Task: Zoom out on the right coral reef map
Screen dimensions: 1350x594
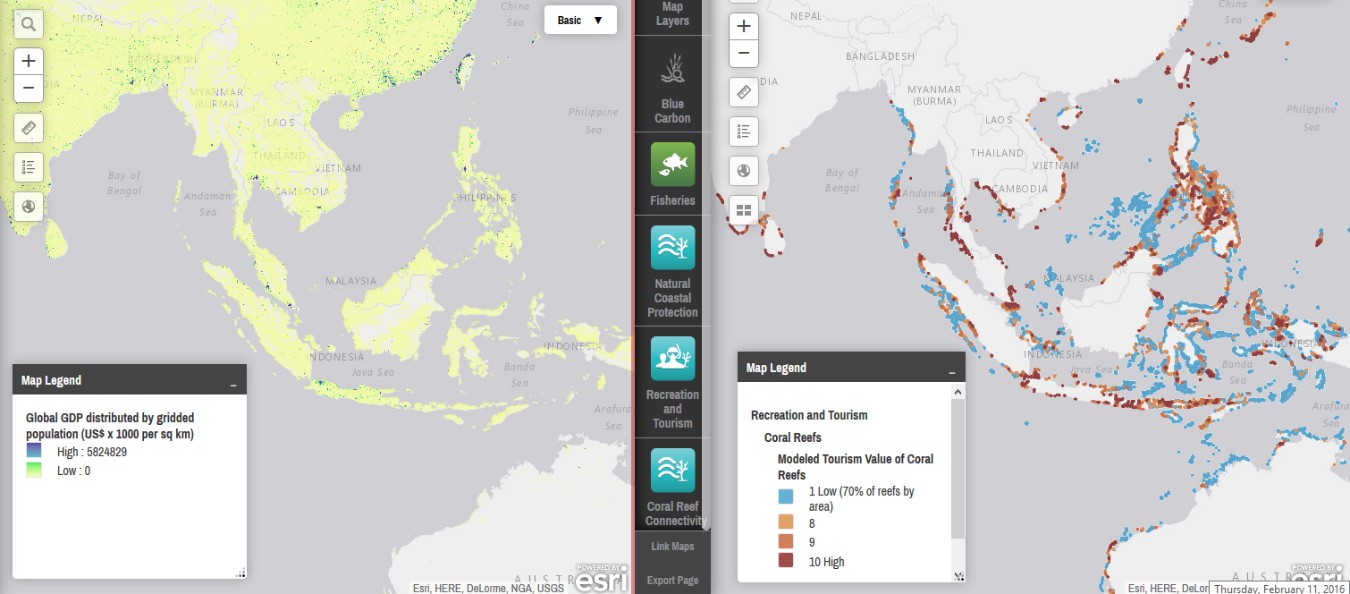Action: tap(743, 54)
